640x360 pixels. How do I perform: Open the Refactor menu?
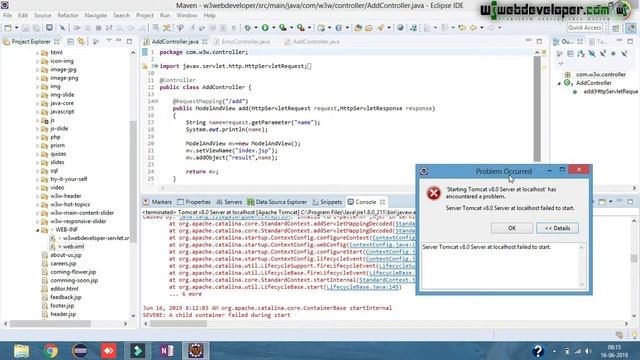coord(68,15)
